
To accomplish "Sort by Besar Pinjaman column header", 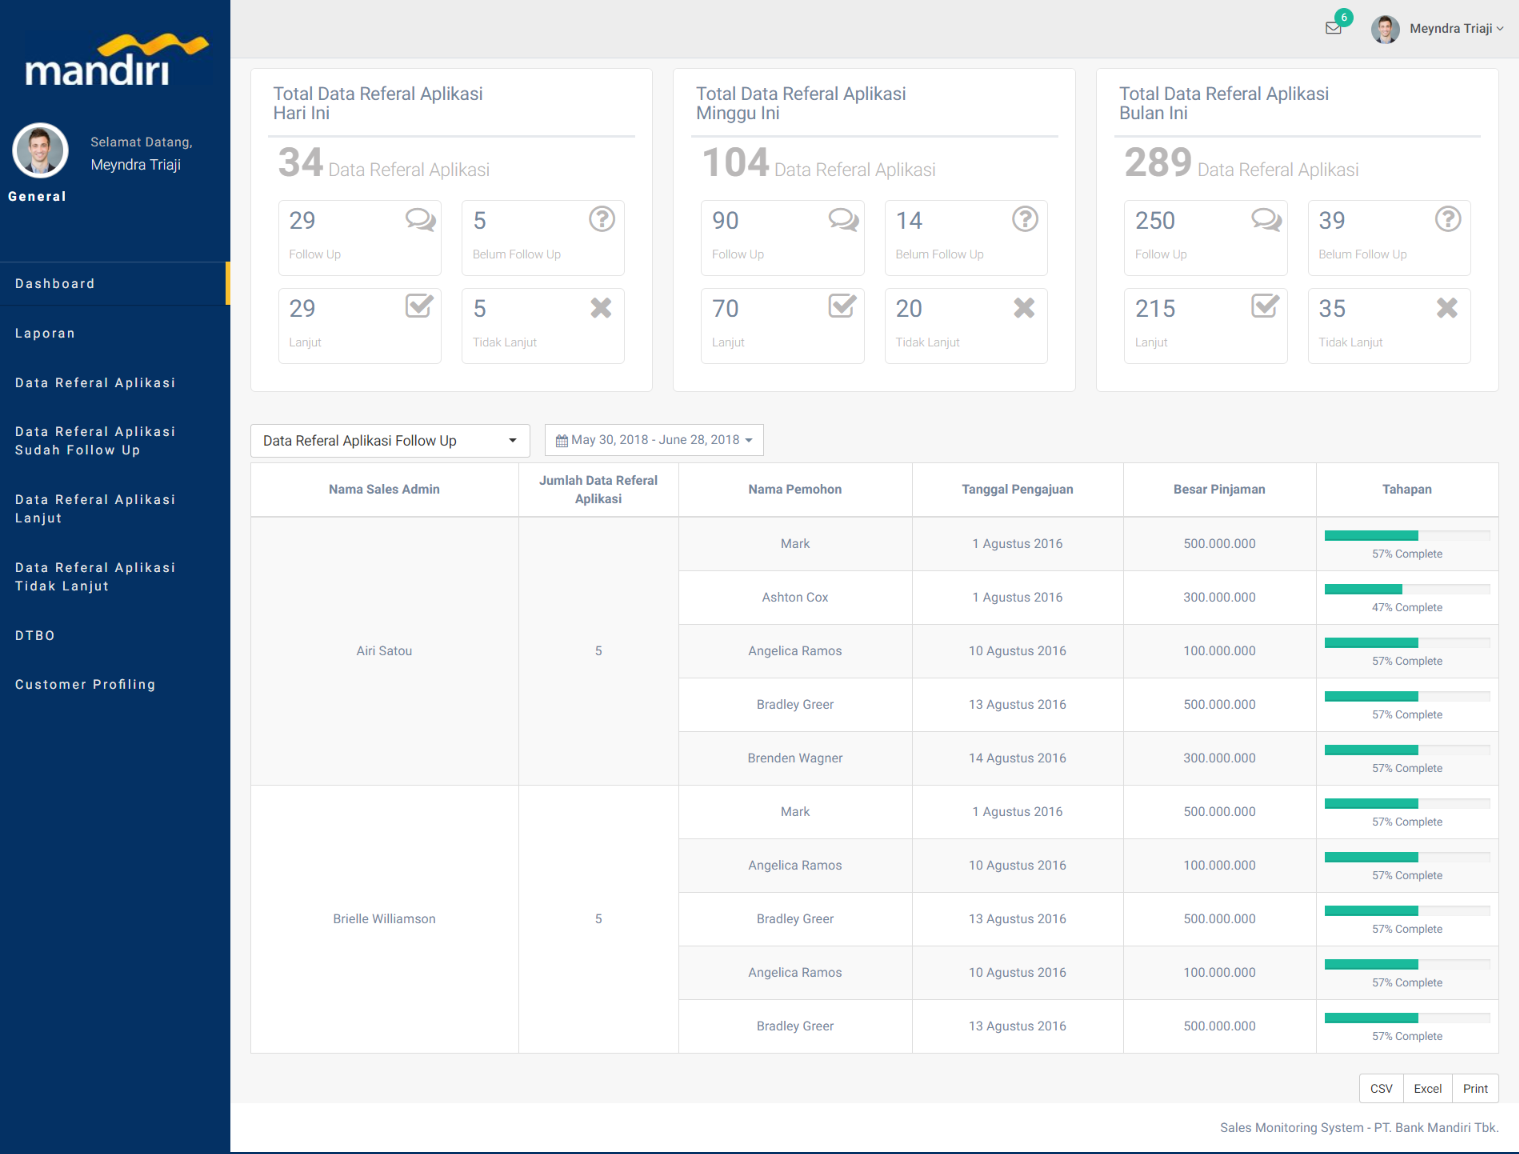I will pyautogui.click(x=1219, y=490).
